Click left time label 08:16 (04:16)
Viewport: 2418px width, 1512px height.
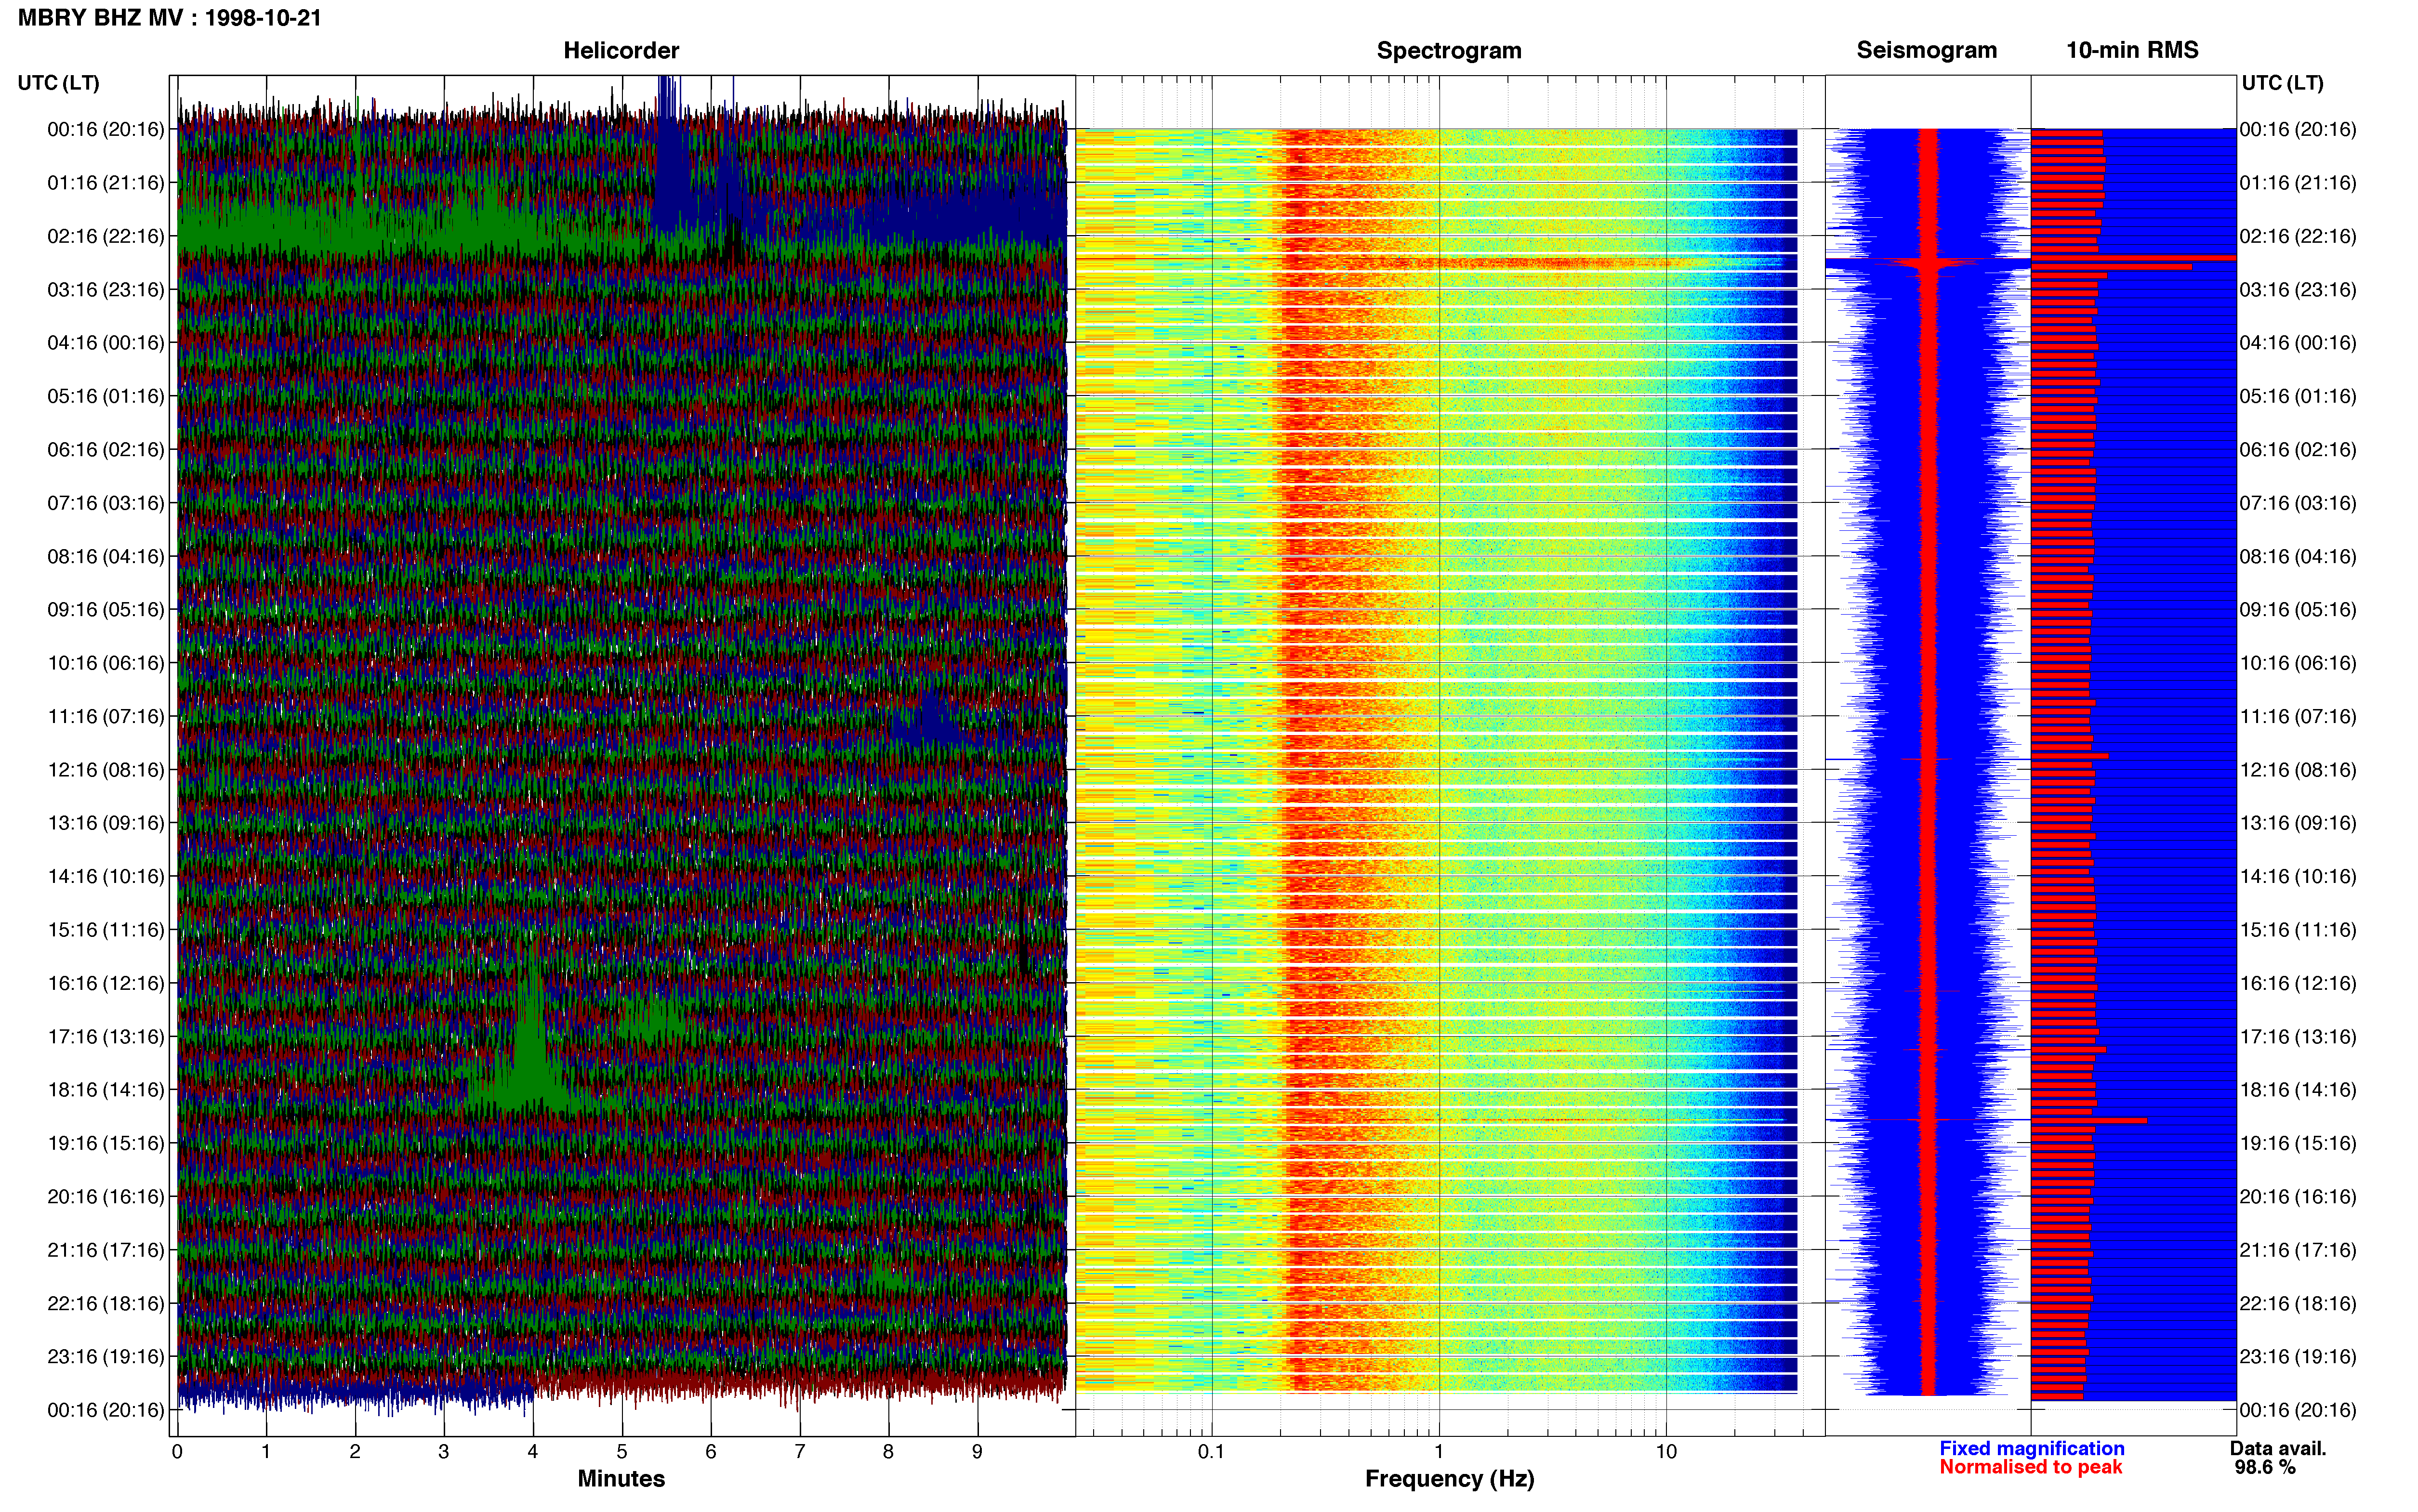pyautogui.click(x=106, y=556)
